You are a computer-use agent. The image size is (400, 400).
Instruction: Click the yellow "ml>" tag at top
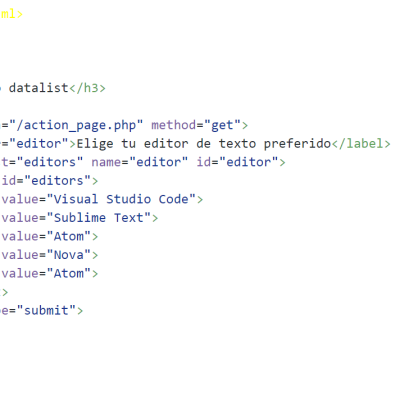11,14
